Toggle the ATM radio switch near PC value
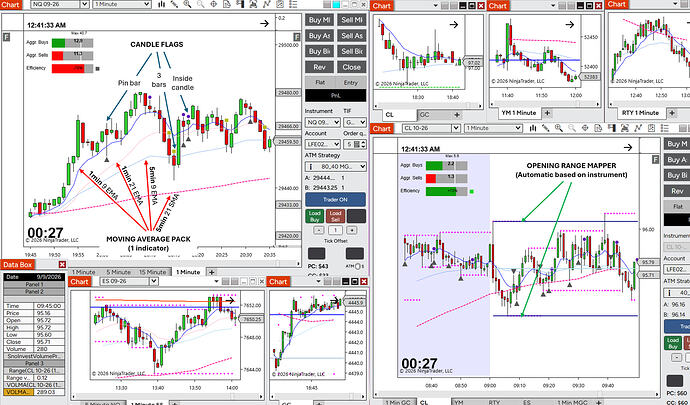Image resolution: width=690 pixels, height=405 pixels. pos(359,266)
